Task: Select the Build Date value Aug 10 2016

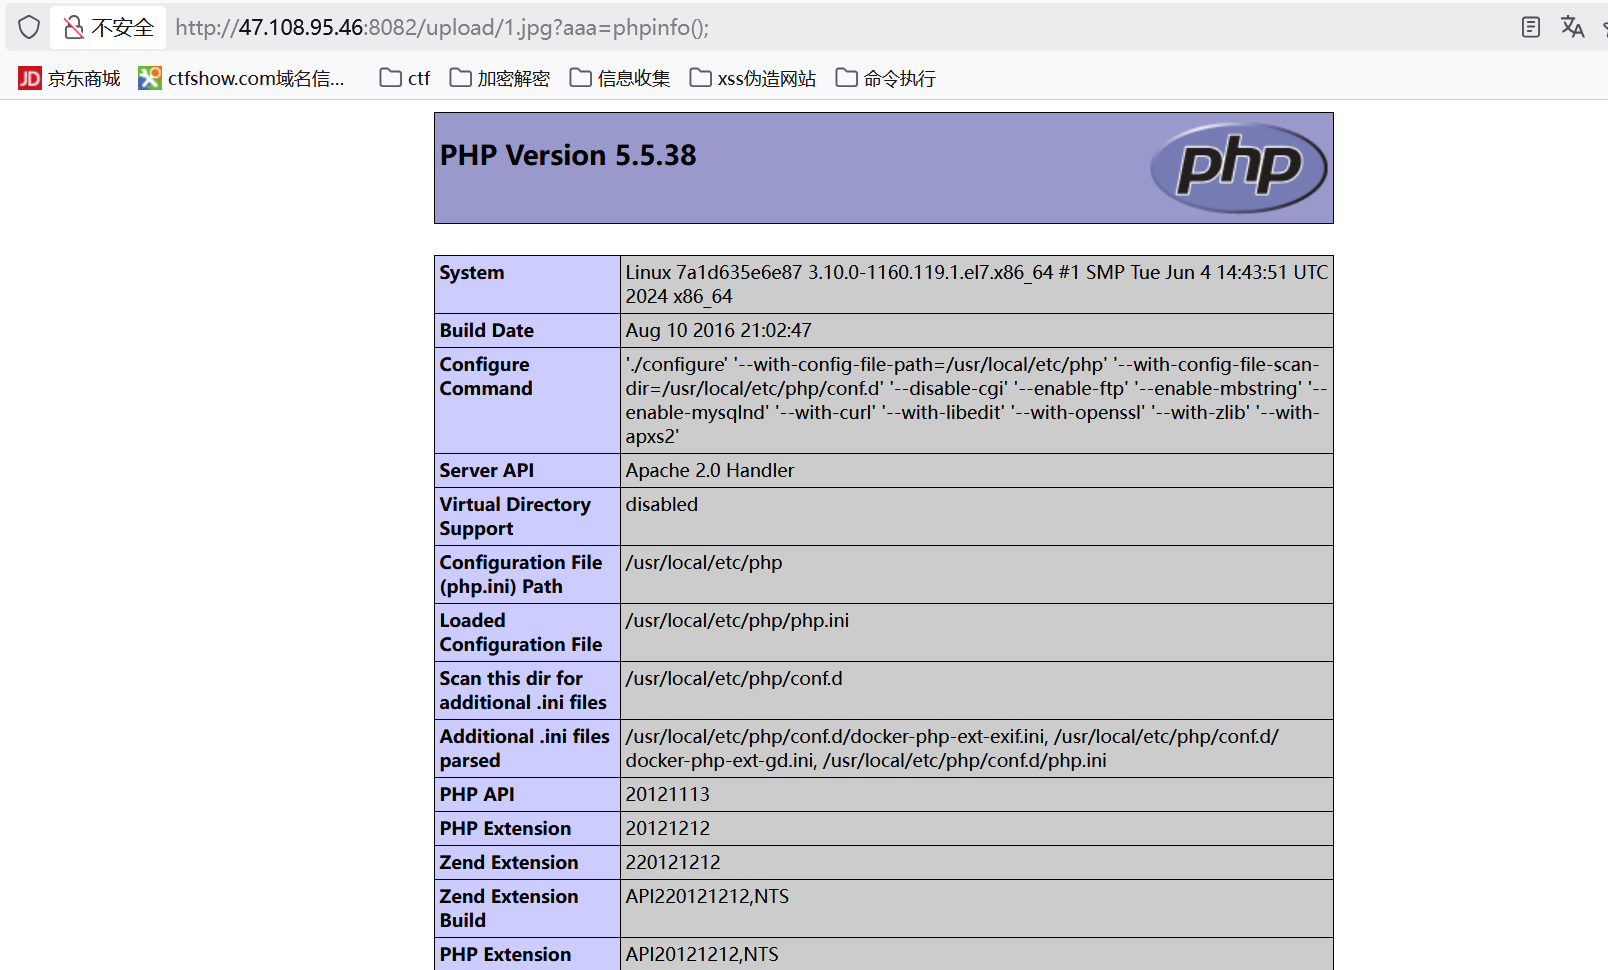Action: (x=718, y=330)
